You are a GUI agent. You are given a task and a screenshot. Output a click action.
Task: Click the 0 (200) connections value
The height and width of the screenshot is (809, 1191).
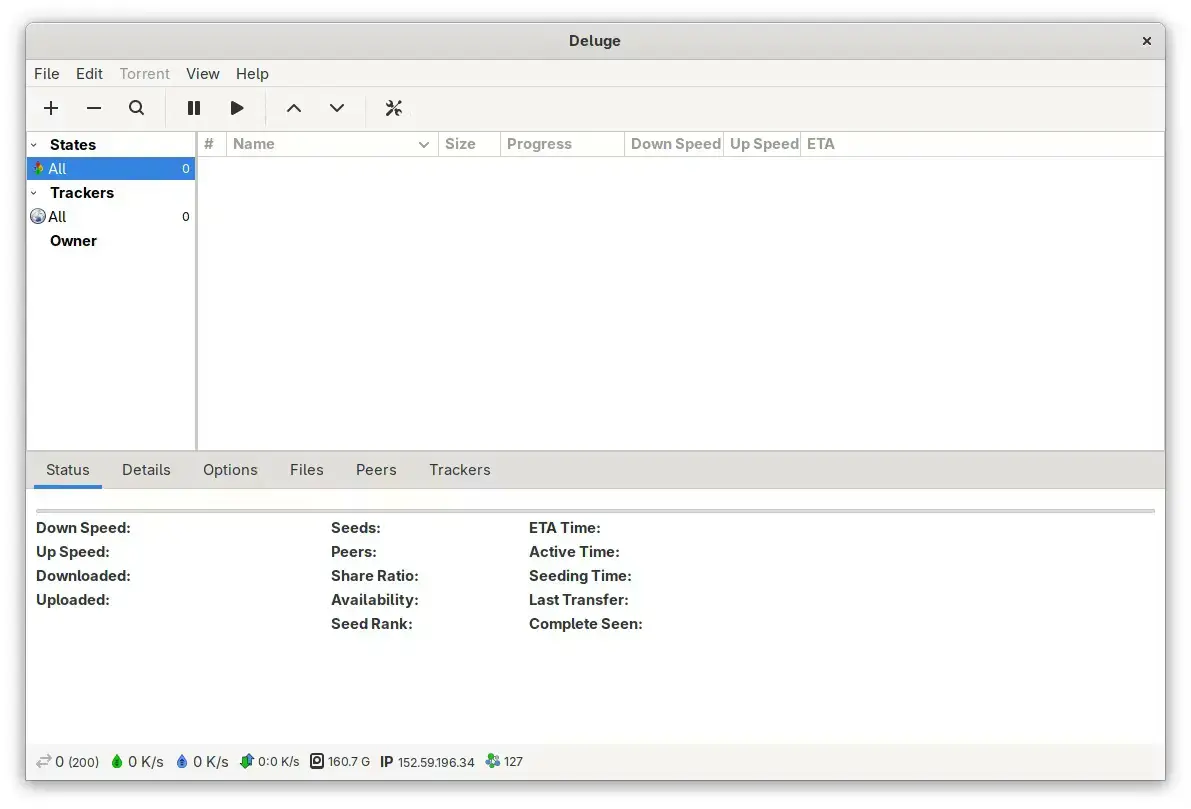pyautogui.click(x=77, y=762)
